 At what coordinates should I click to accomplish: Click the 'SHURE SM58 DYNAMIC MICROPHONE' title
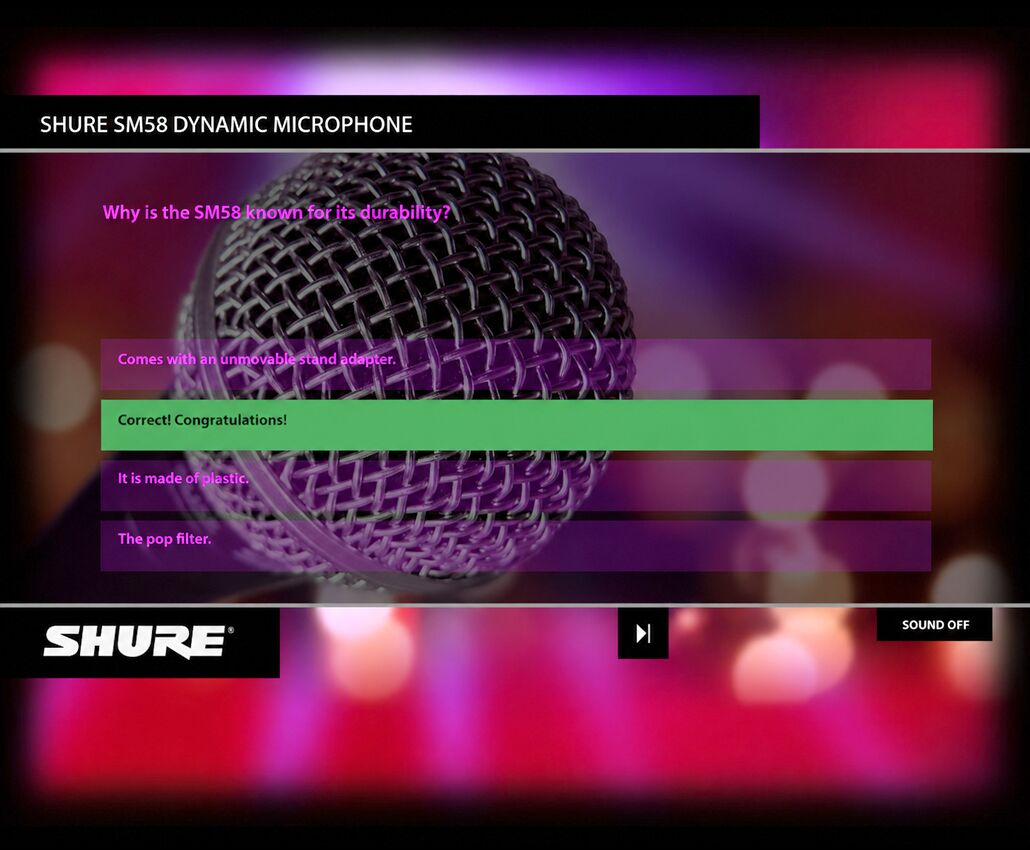click(226, 124)
